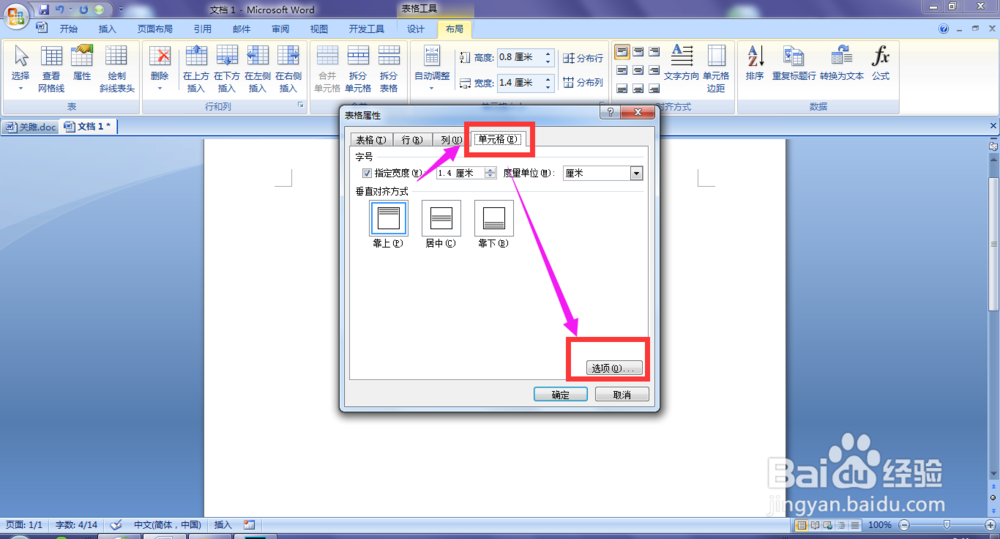
Task: Open 度量单位 dropdown in dialog
Action: tap(636, 173)
